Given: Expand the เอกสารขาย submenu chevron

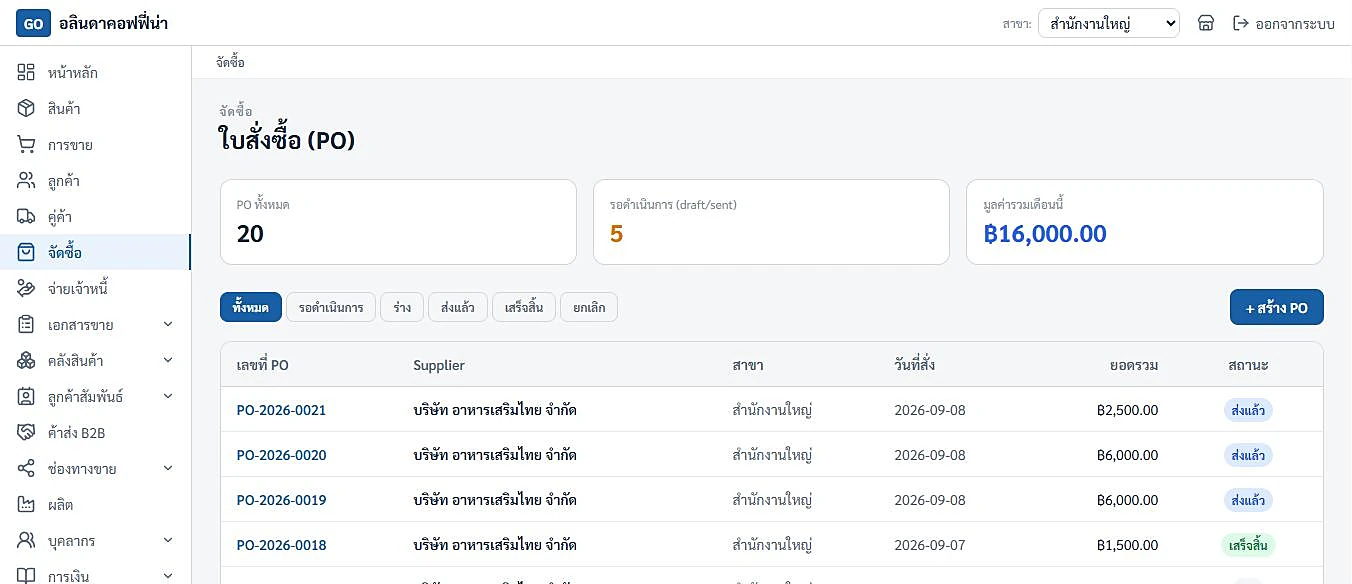Looking at the screenshot, I should tap(168, 325).
